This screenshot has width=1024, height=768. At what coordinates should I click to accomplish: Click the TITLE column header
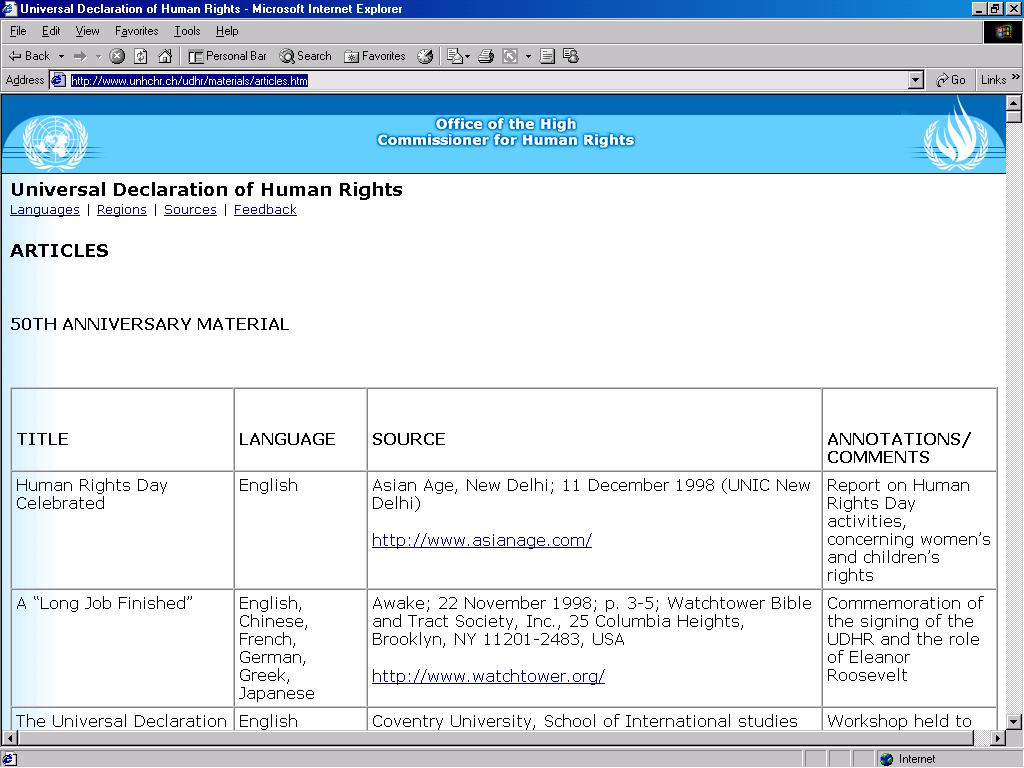(x=42, y=439)
